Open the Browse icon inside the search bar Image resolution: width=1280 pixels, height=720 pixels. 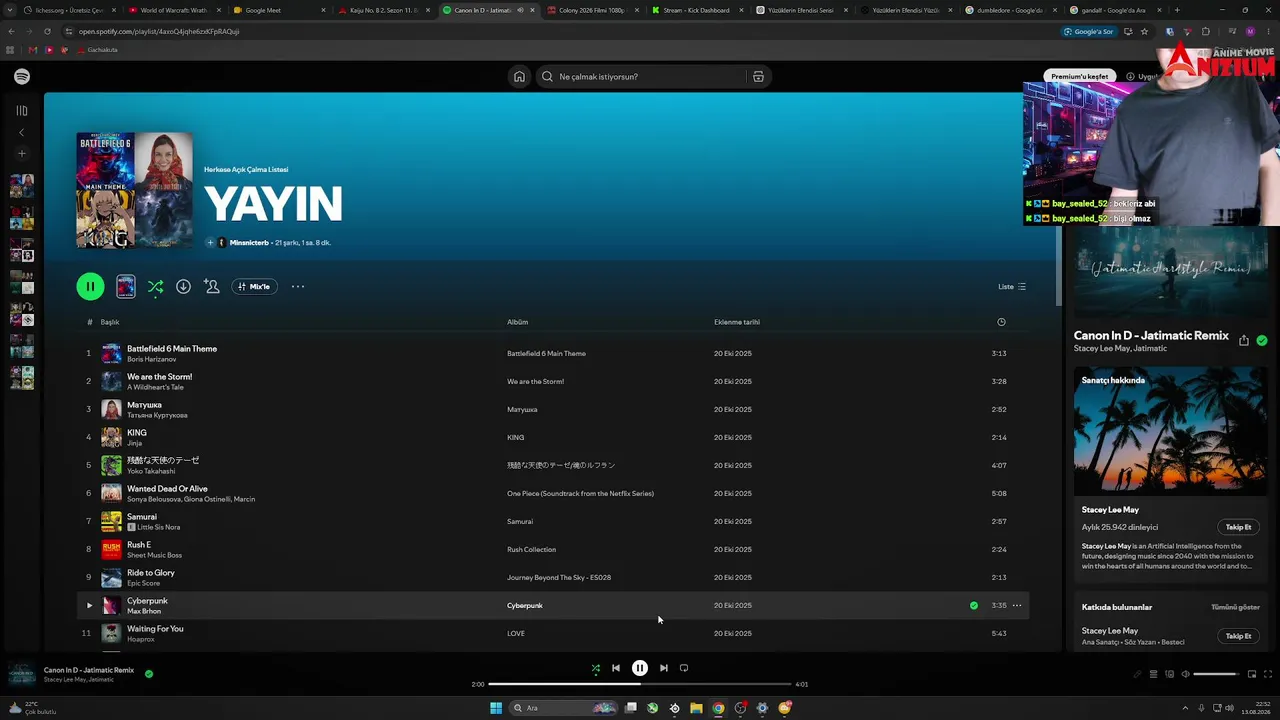click(x=758, y=77)
